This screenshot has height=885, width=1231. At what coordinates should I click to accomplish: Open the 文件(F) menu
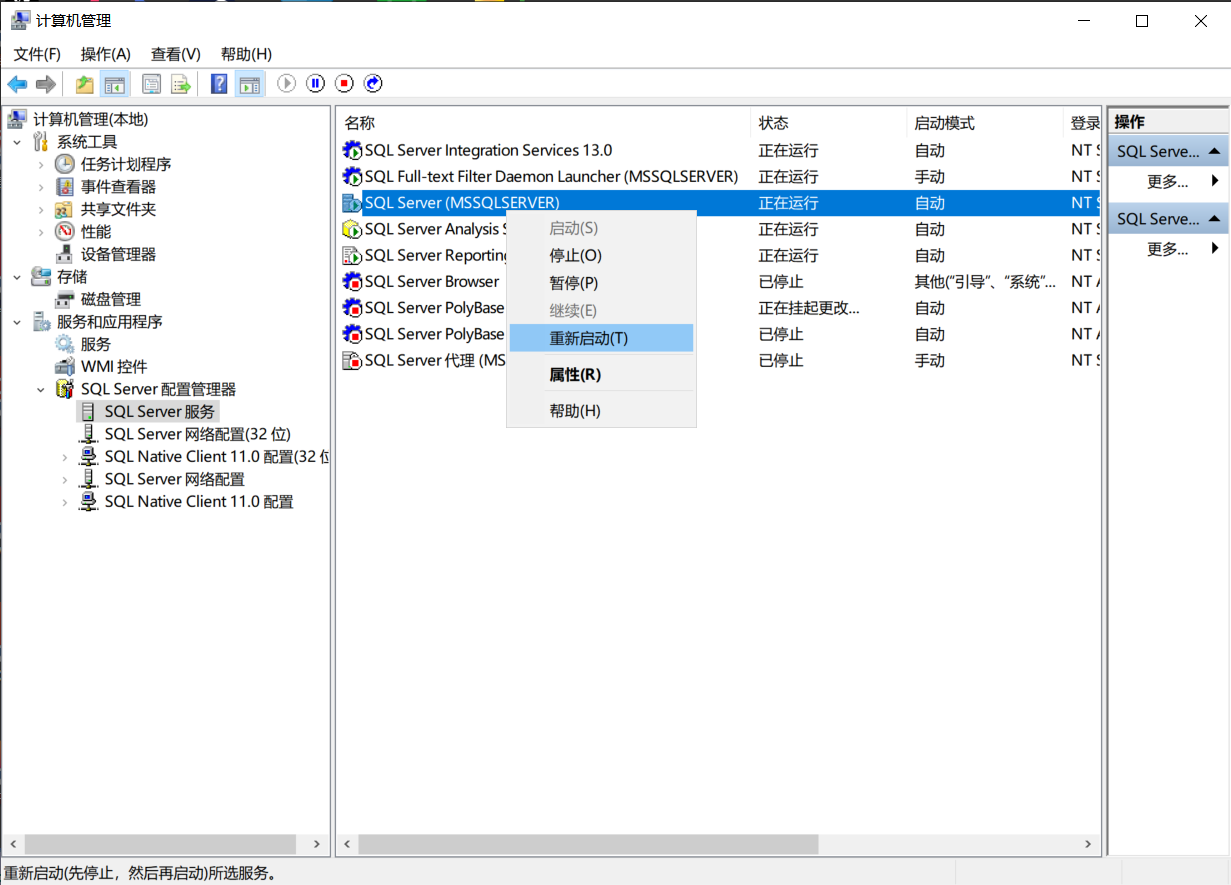click(37, 54)
